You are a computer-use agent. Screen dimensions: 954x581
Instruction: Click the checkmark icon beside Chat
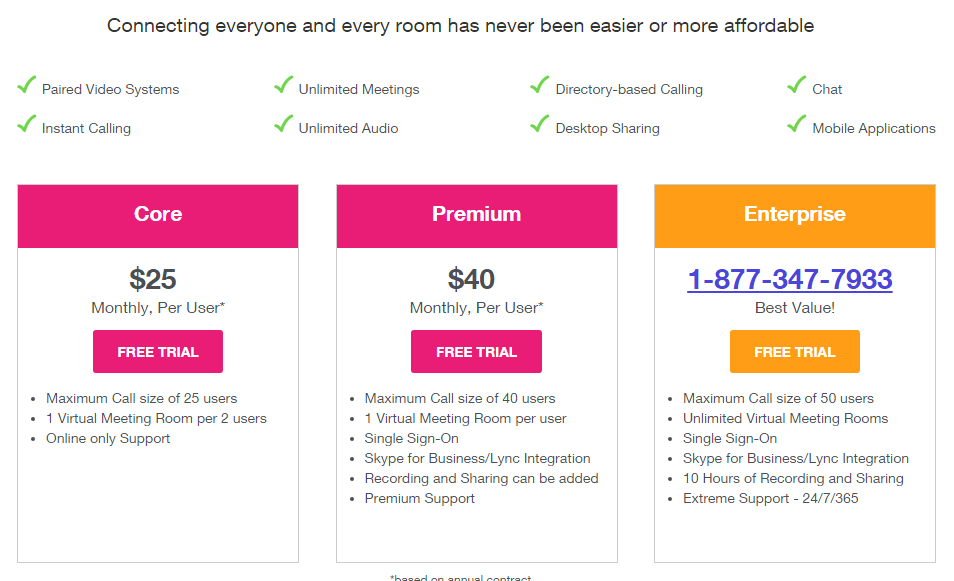[x=797, y=86]
